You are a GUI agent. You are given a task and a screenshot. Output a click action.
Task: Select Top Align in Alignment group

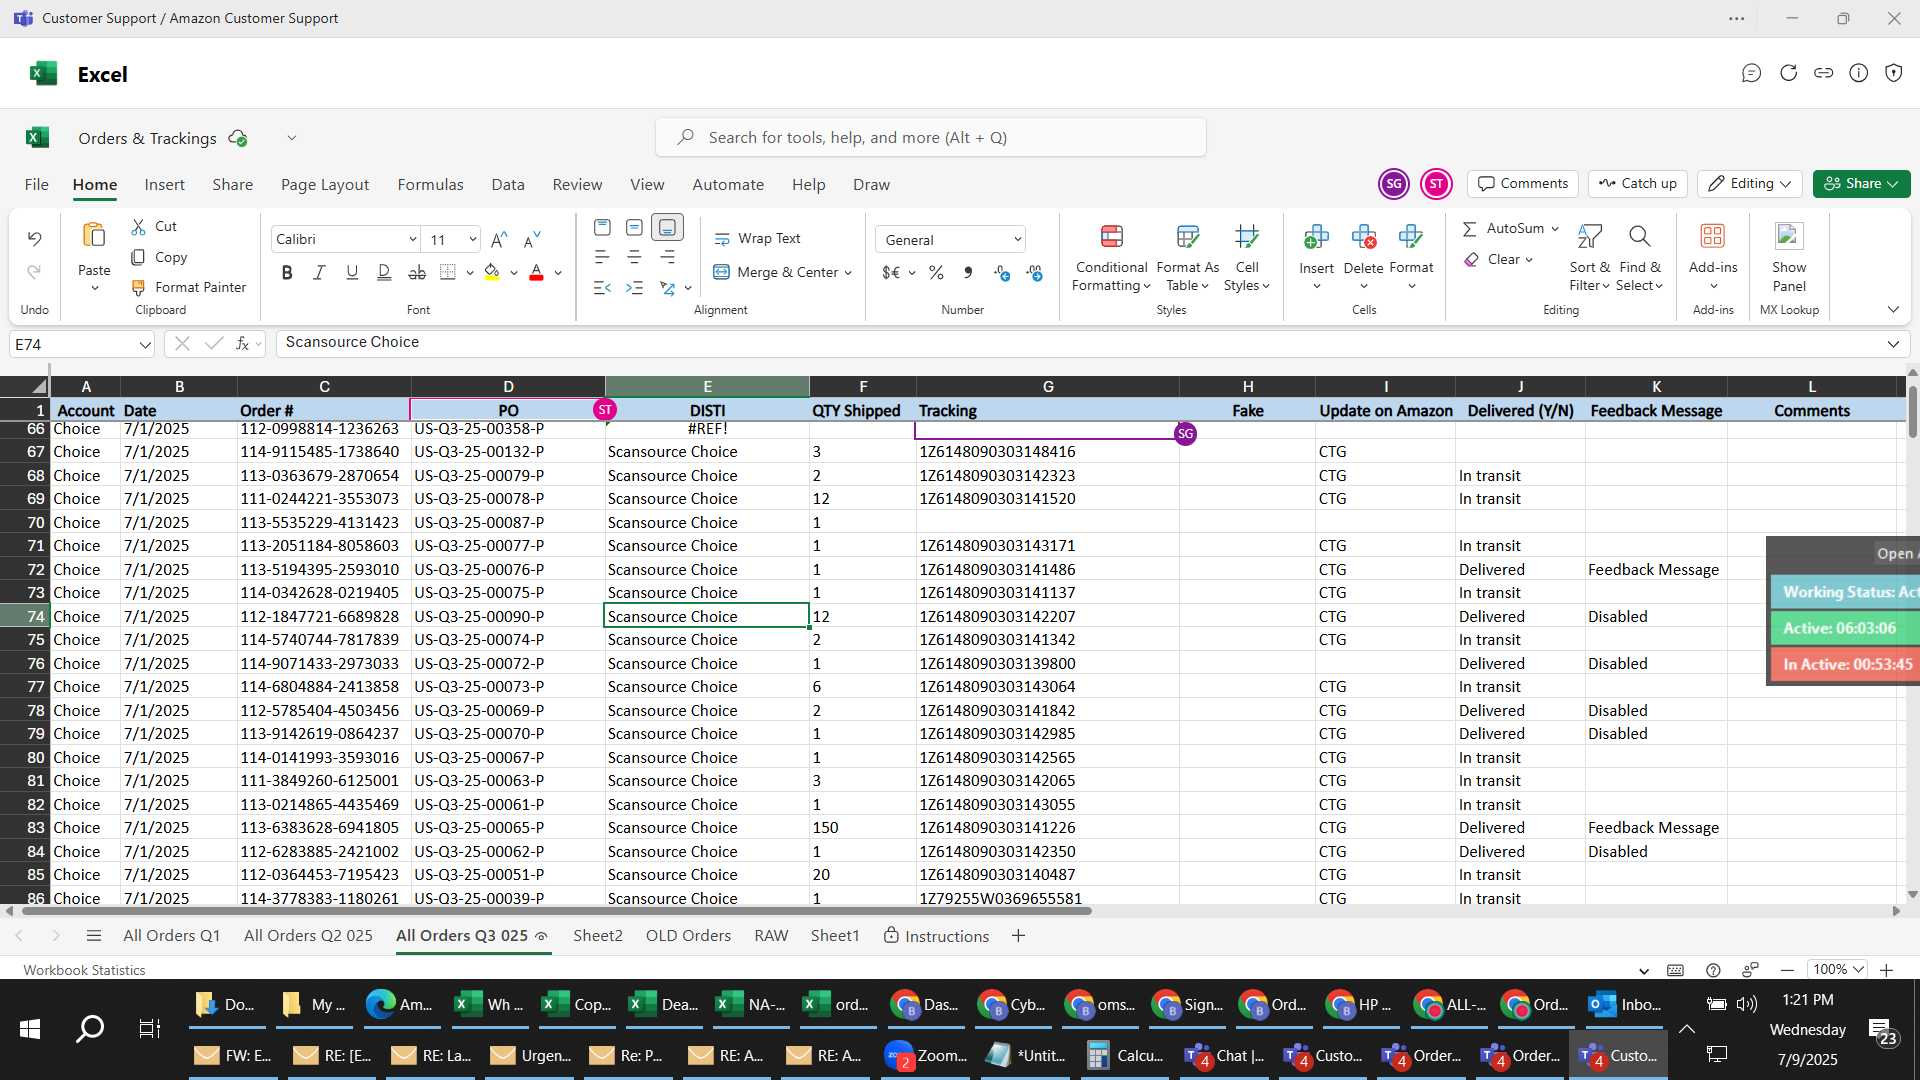(x=602, y=228)
